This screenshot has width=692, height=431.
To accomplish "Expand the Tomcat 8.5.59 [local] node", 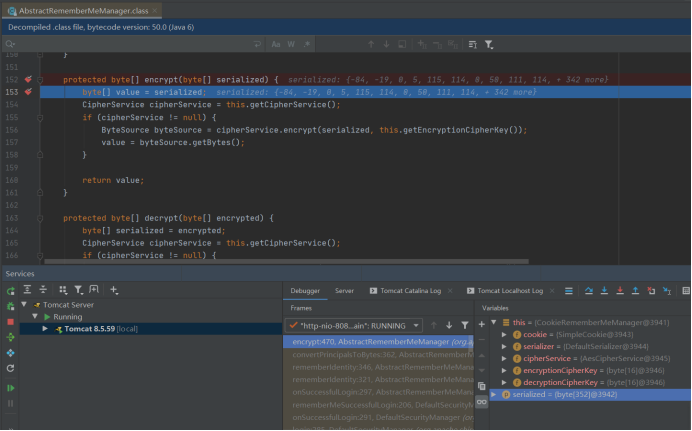I will click(45, 329).
